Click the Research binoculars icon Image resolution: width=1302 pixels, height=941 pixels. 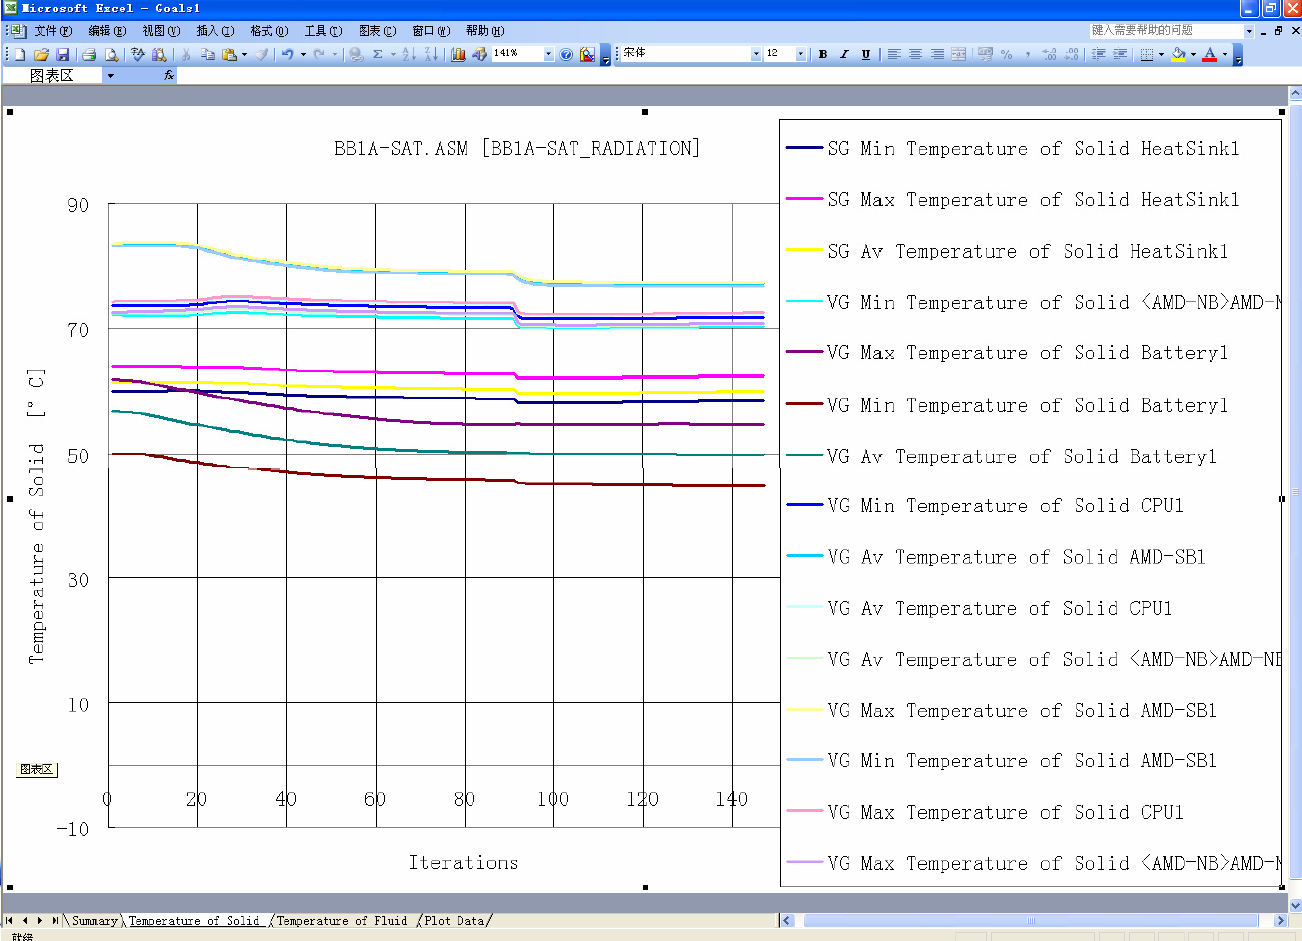(159, 54)
